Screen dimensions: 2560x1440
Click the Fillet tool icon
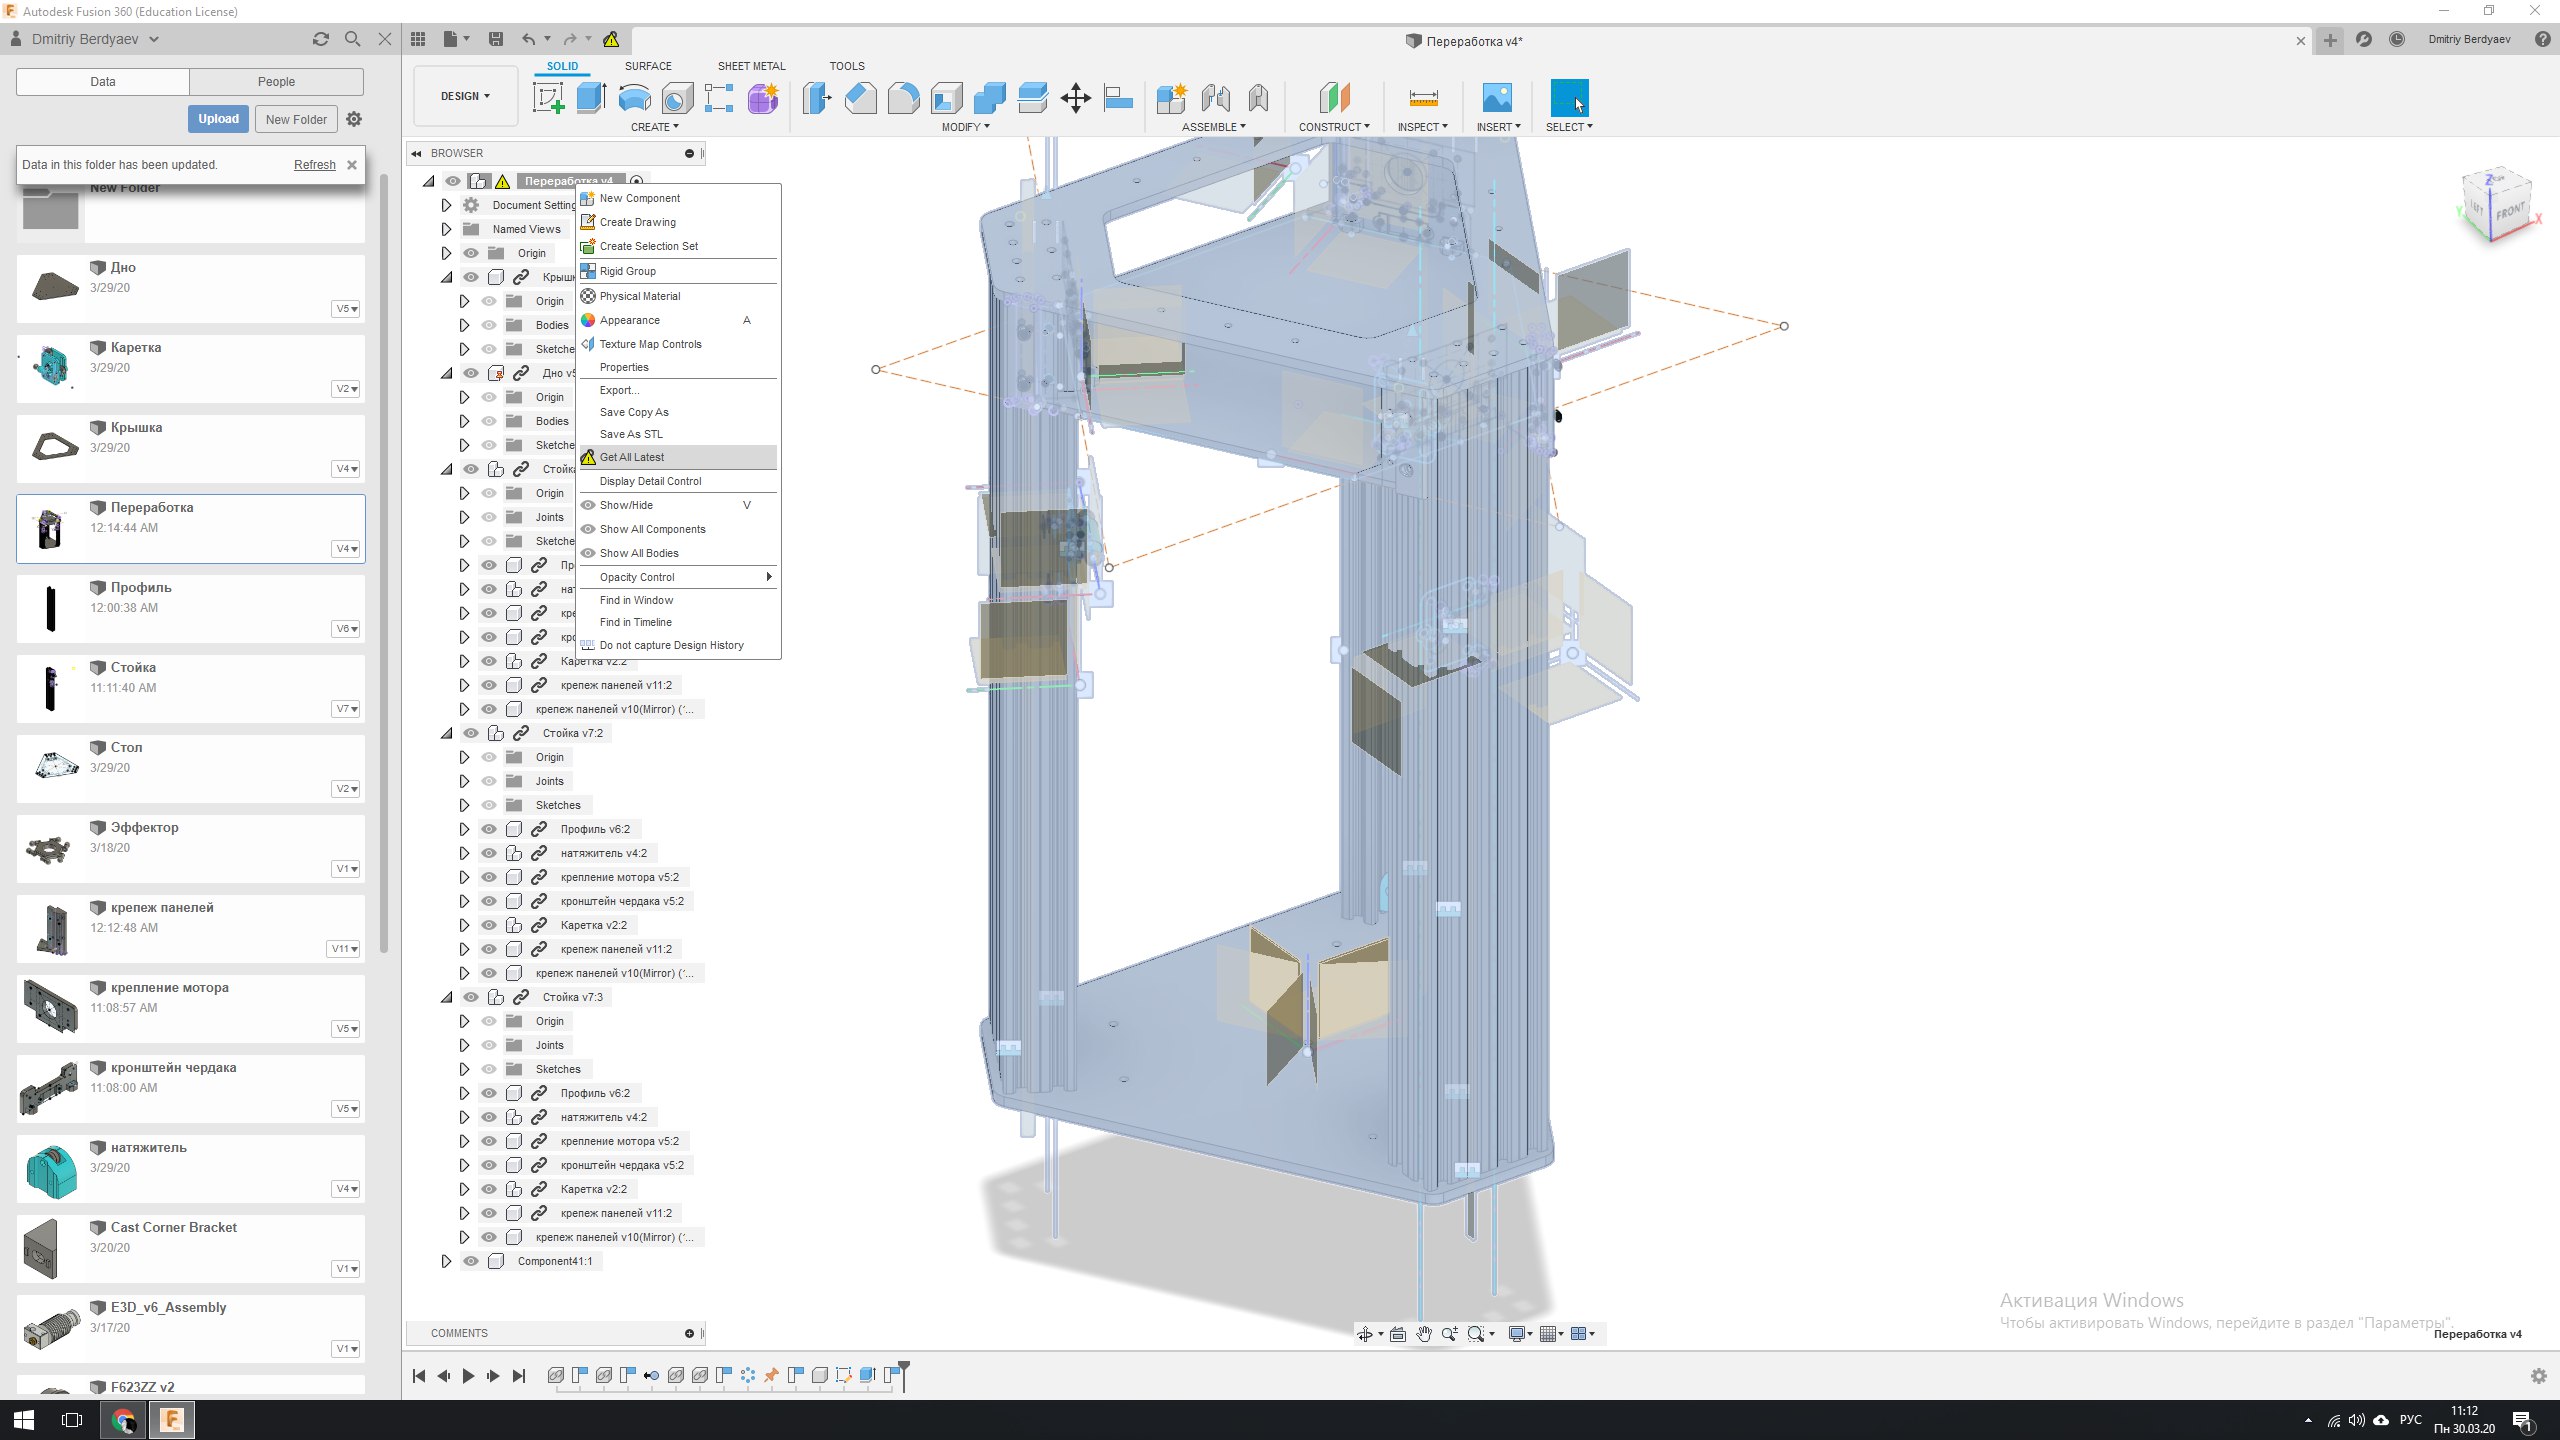point(903,98)
